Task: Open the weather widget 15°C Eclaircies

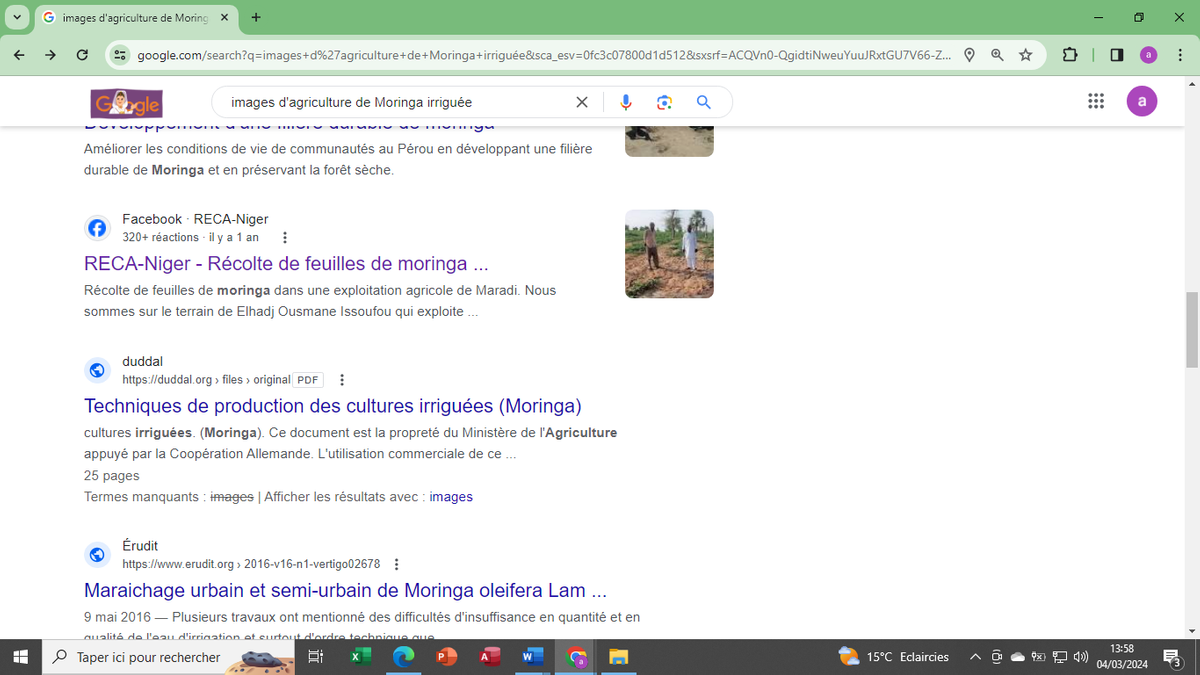Action: pyautogui.click(x=894, y=657)
